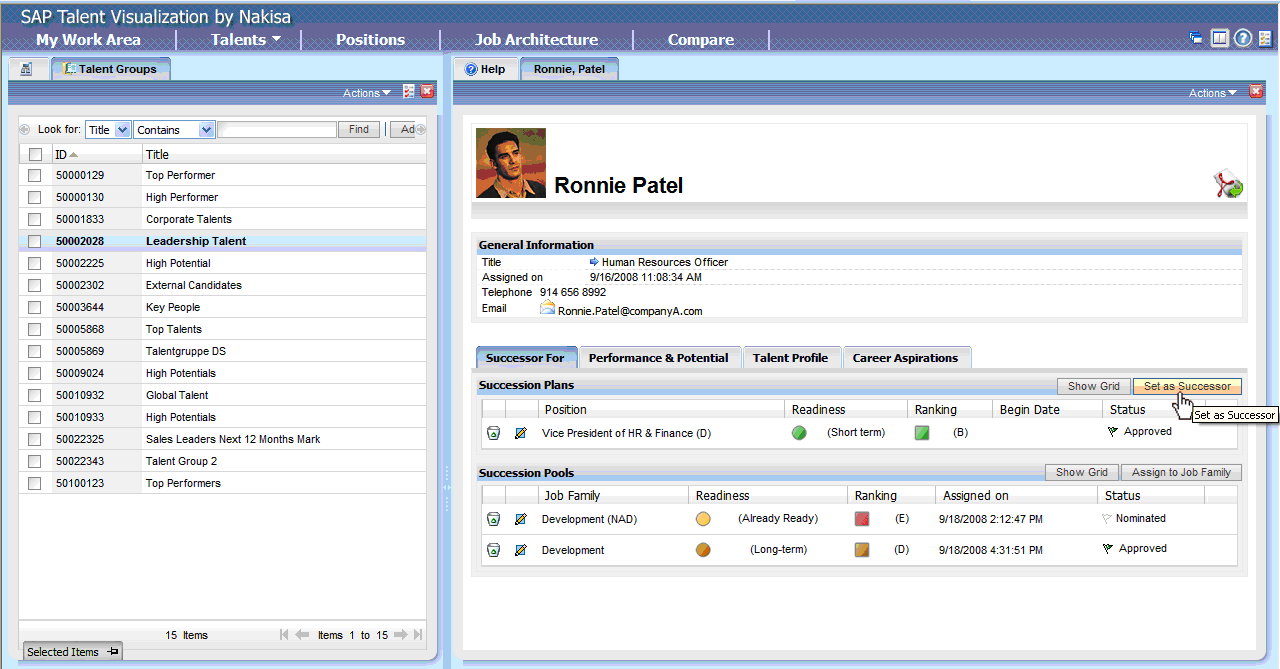This screenshot has width=1280, height=669.
Task: Open the Help tab
Action: [485, 69]
